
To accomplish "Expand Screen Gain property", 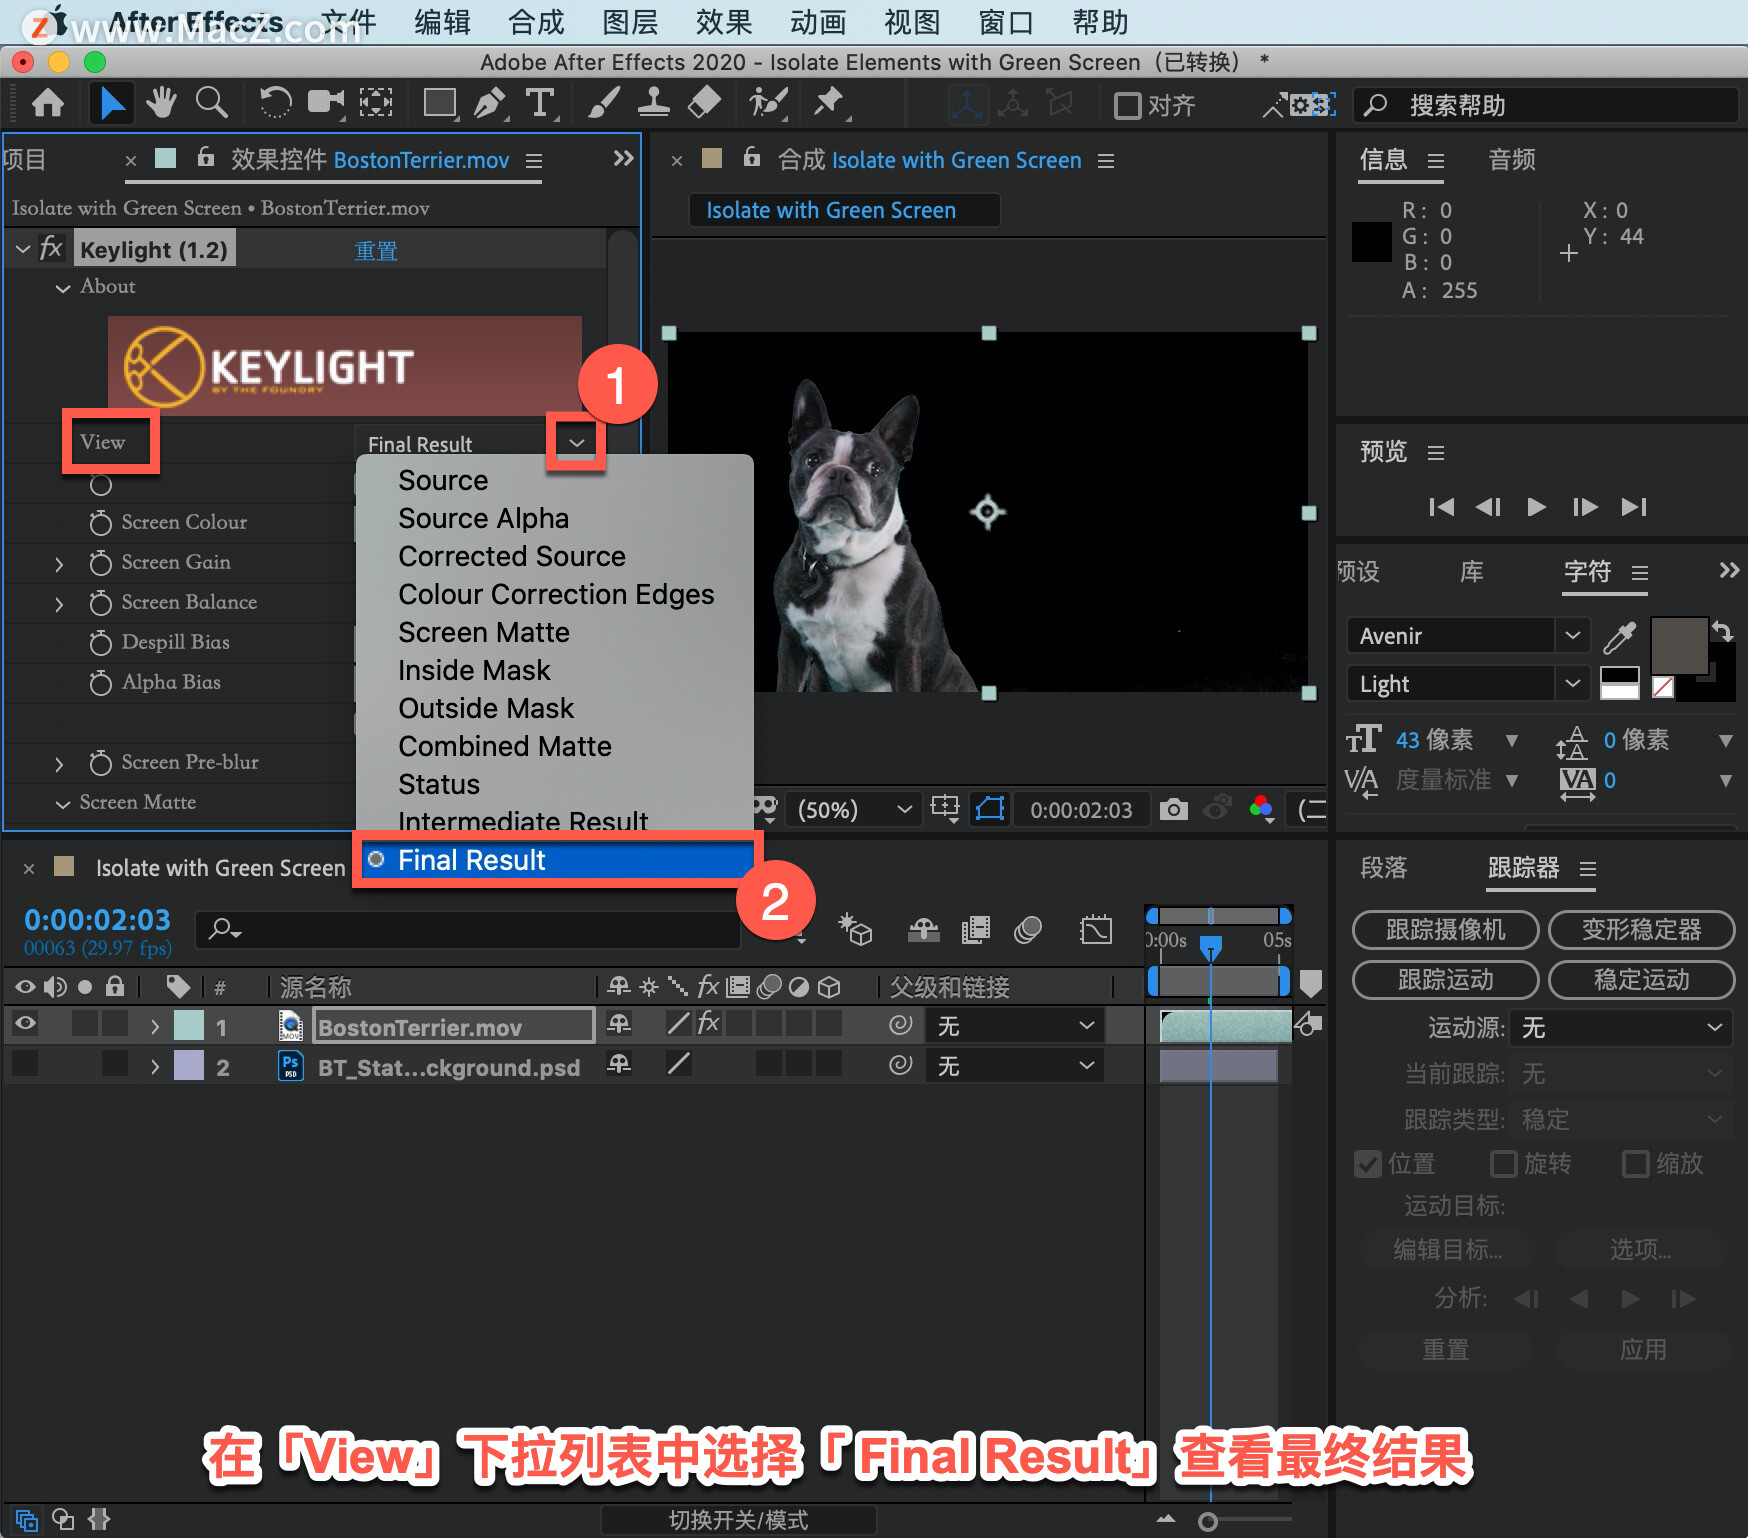I will [59, 564].
